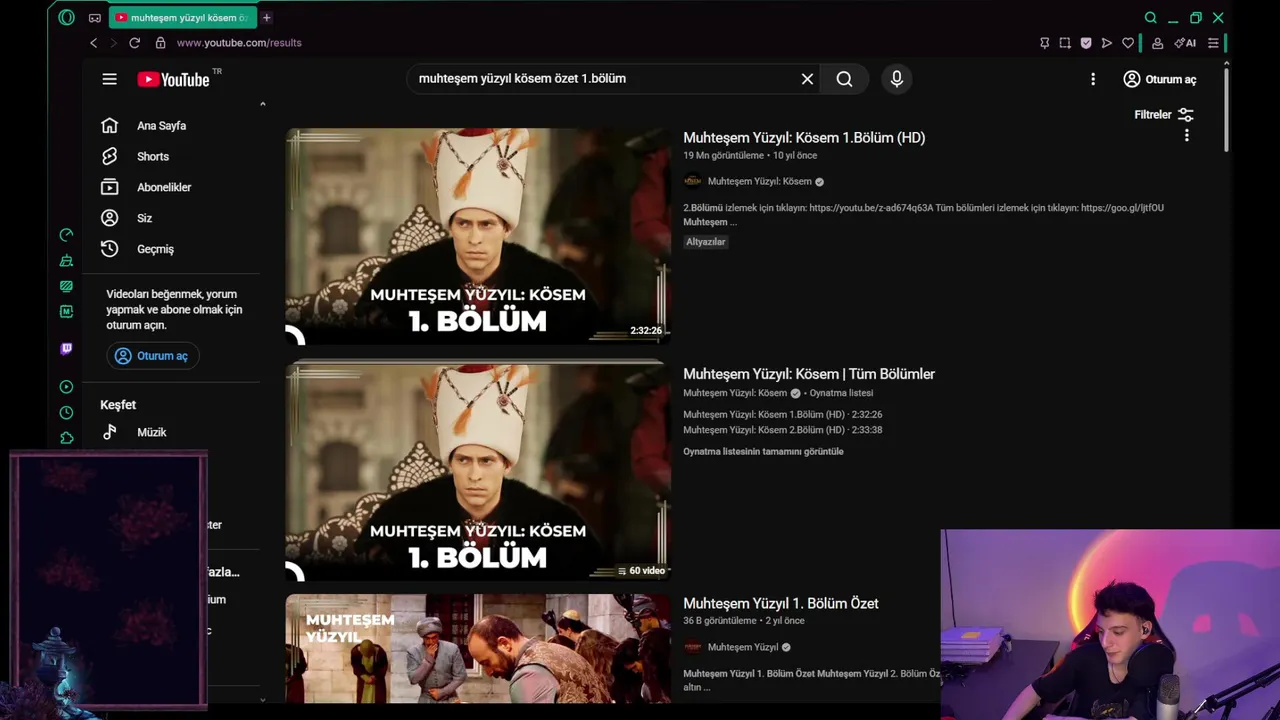1280x720 pixels.
Task: Click the page's vertical scrollbar
Action: [x=1226, y=110]
